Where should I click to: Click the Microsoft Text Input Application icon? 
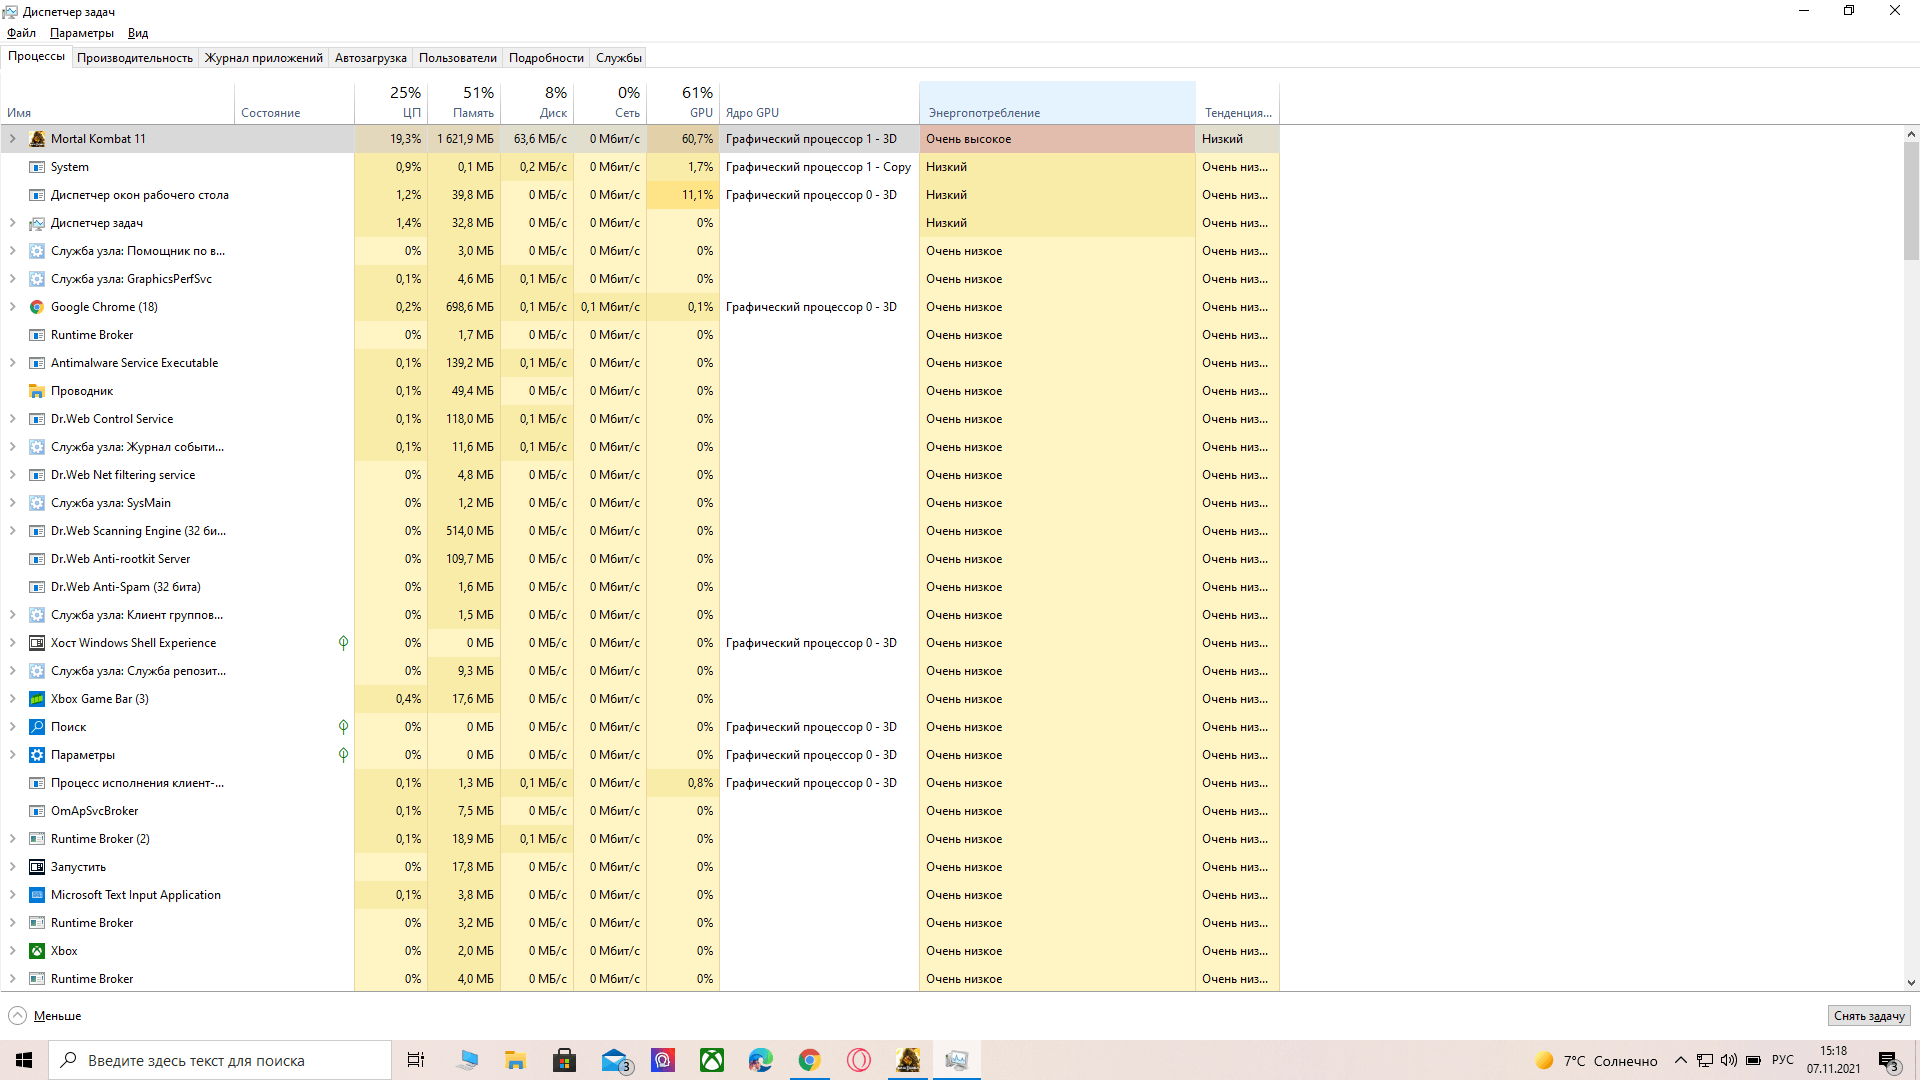(x=37, y=895)
